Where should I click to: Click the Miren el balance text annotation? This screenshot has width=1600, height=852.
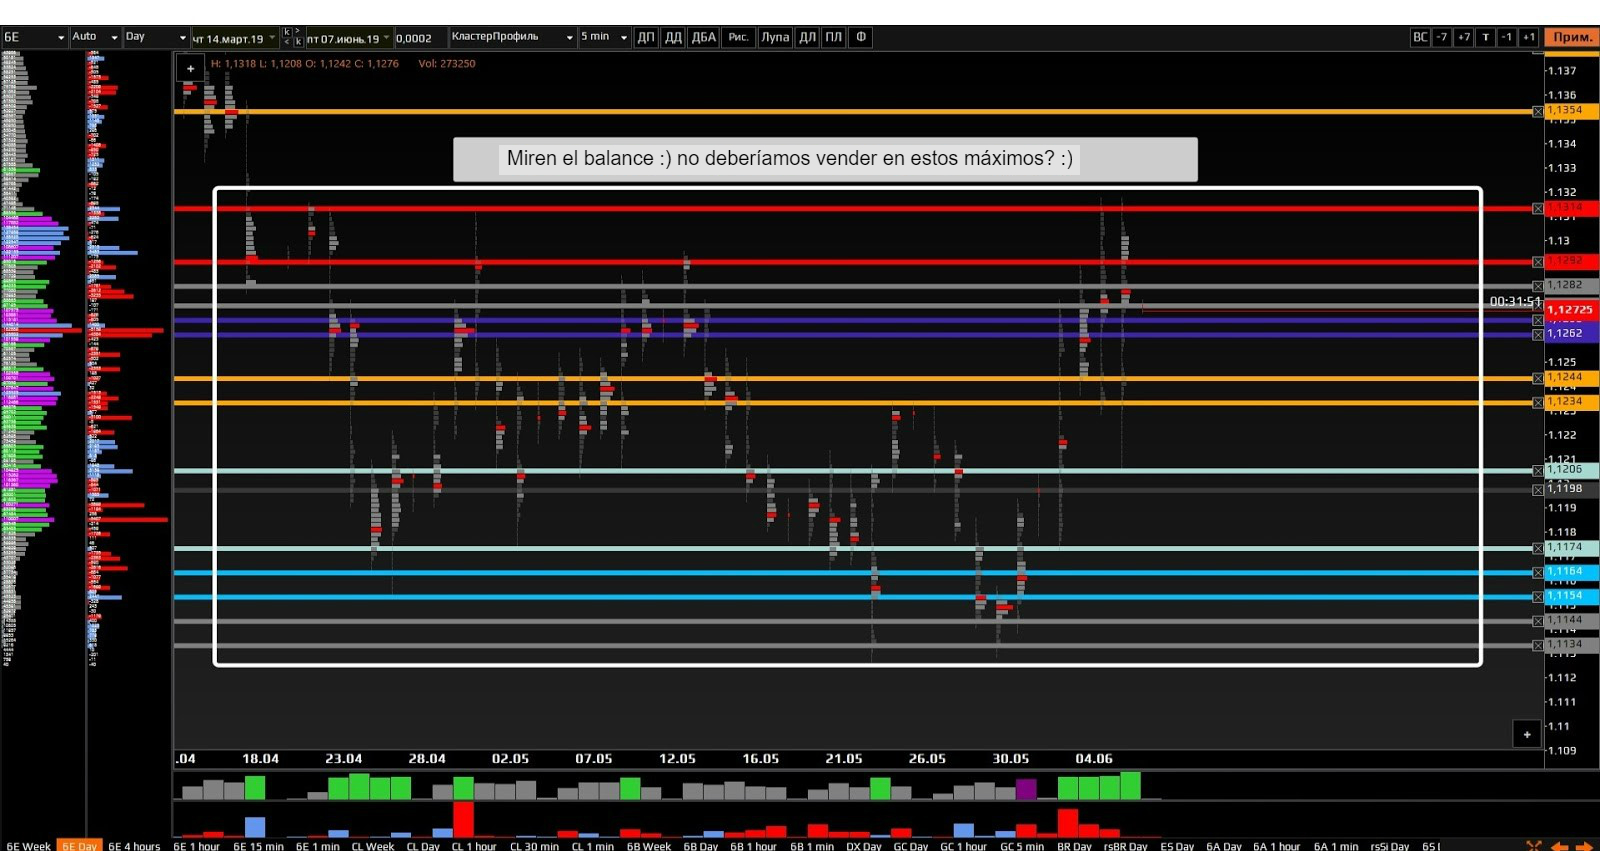tap(790, 158)
